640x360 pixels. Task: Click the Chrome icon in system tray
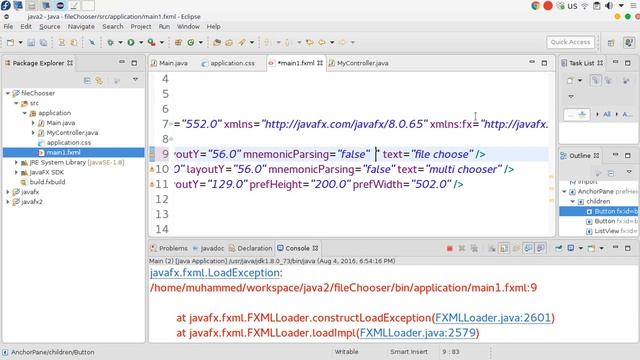[x=536, y=6]
